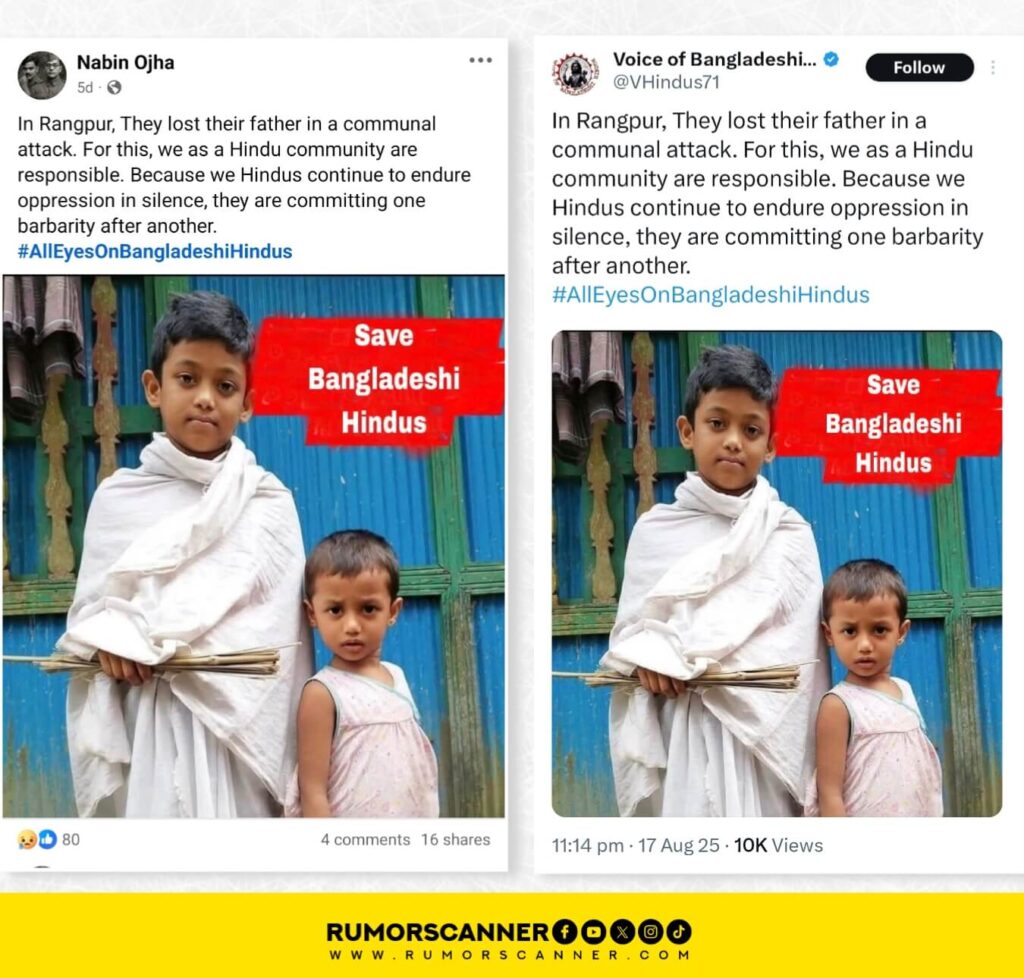The image size is (1024, 978).
Task: Open the three-dot menu on Nabin Ojha's post
Action: 480,60
